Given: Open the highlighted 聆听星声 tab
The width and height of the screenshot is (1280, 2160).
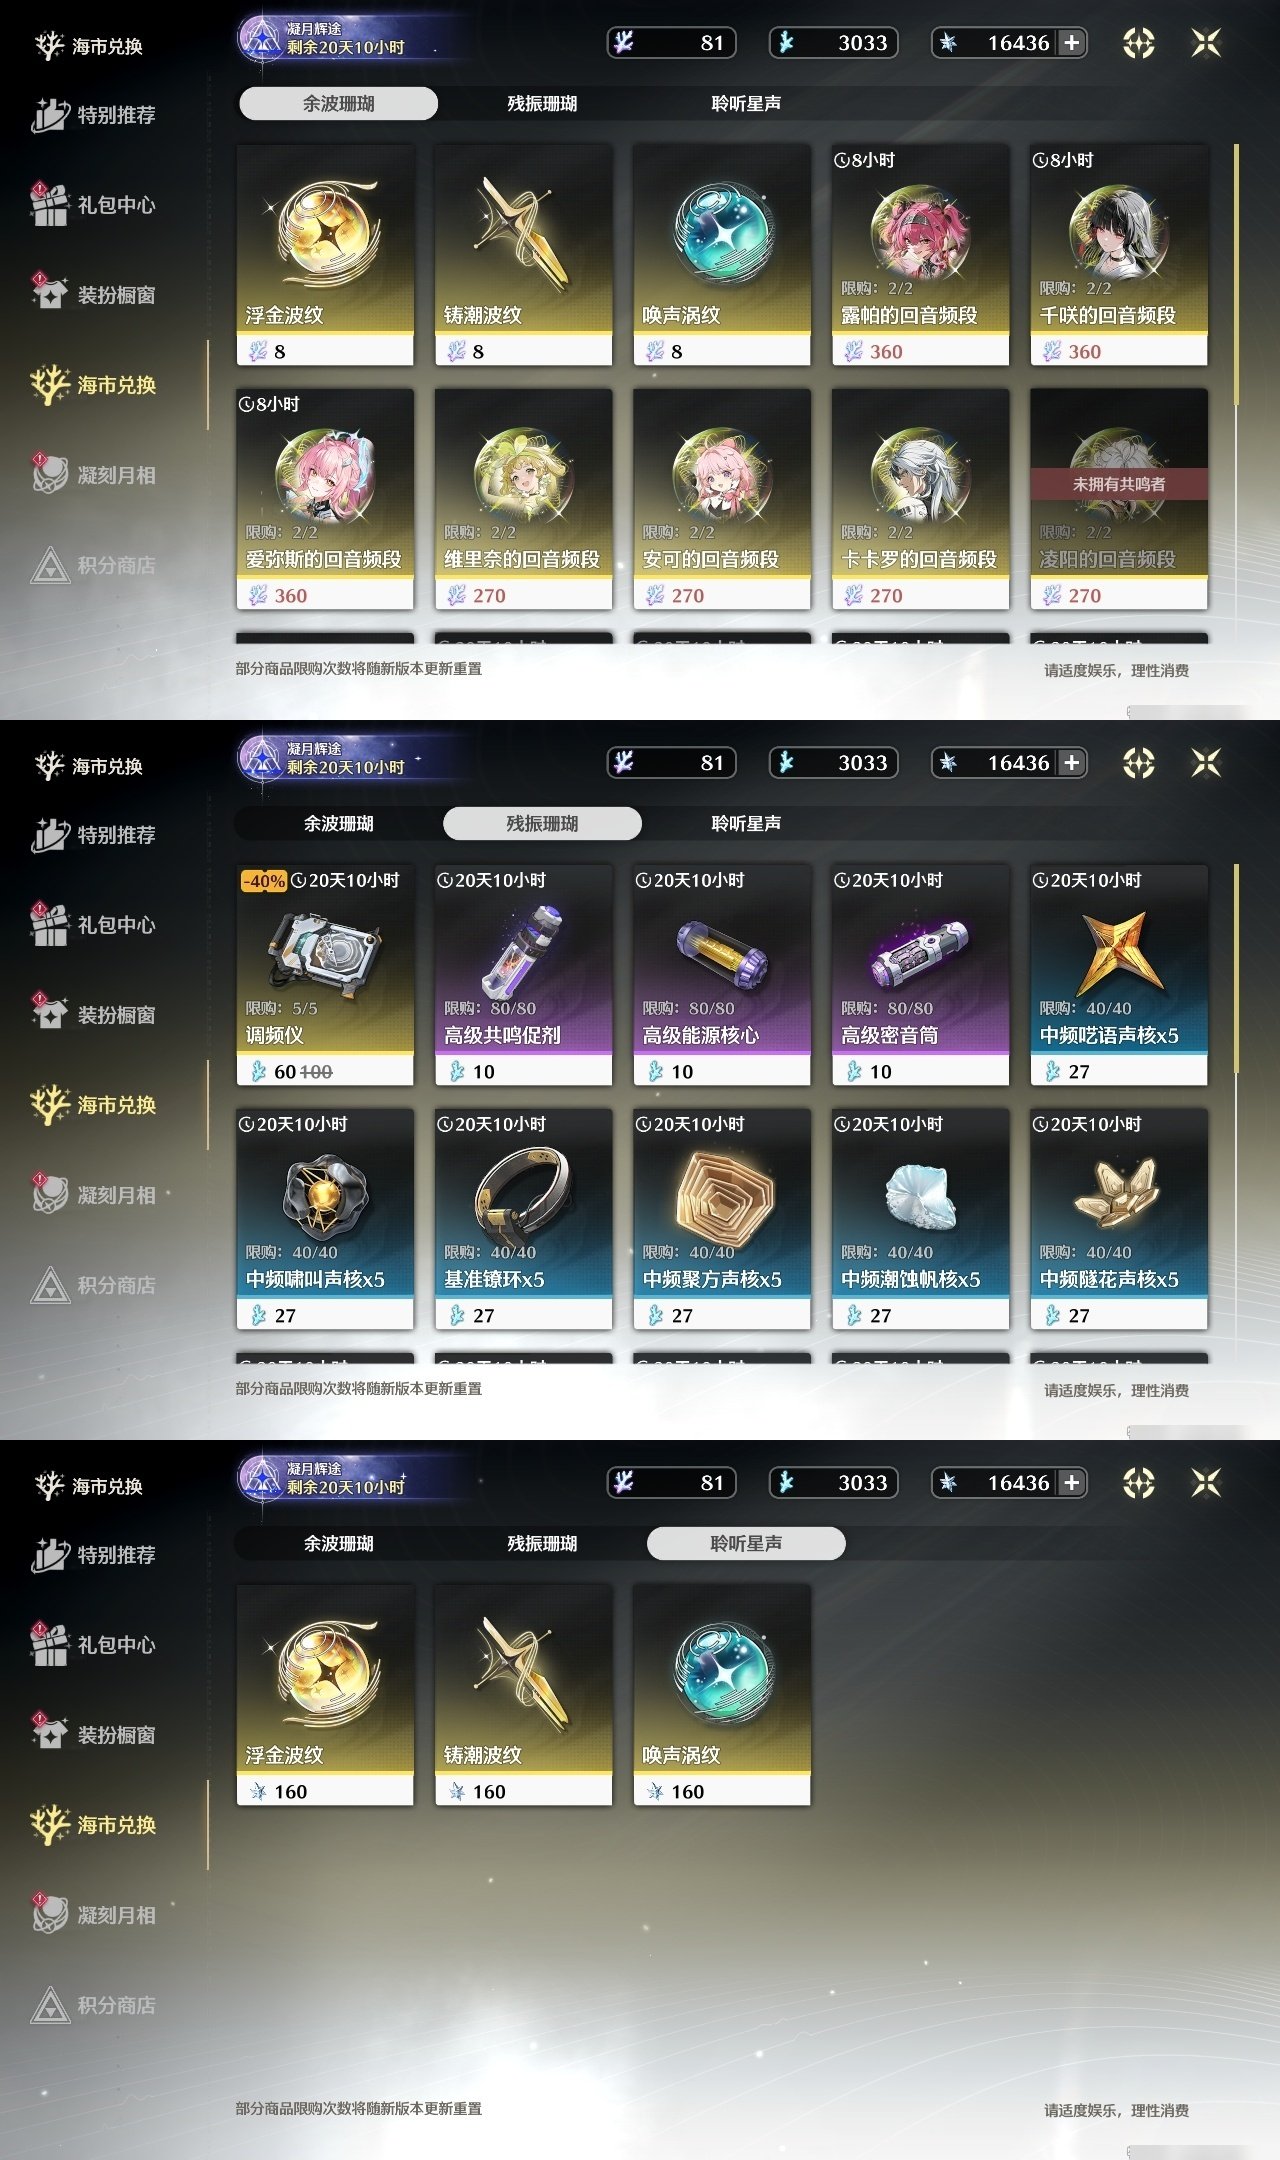Looking at the screenshot, I should [x=746, y=1543].
